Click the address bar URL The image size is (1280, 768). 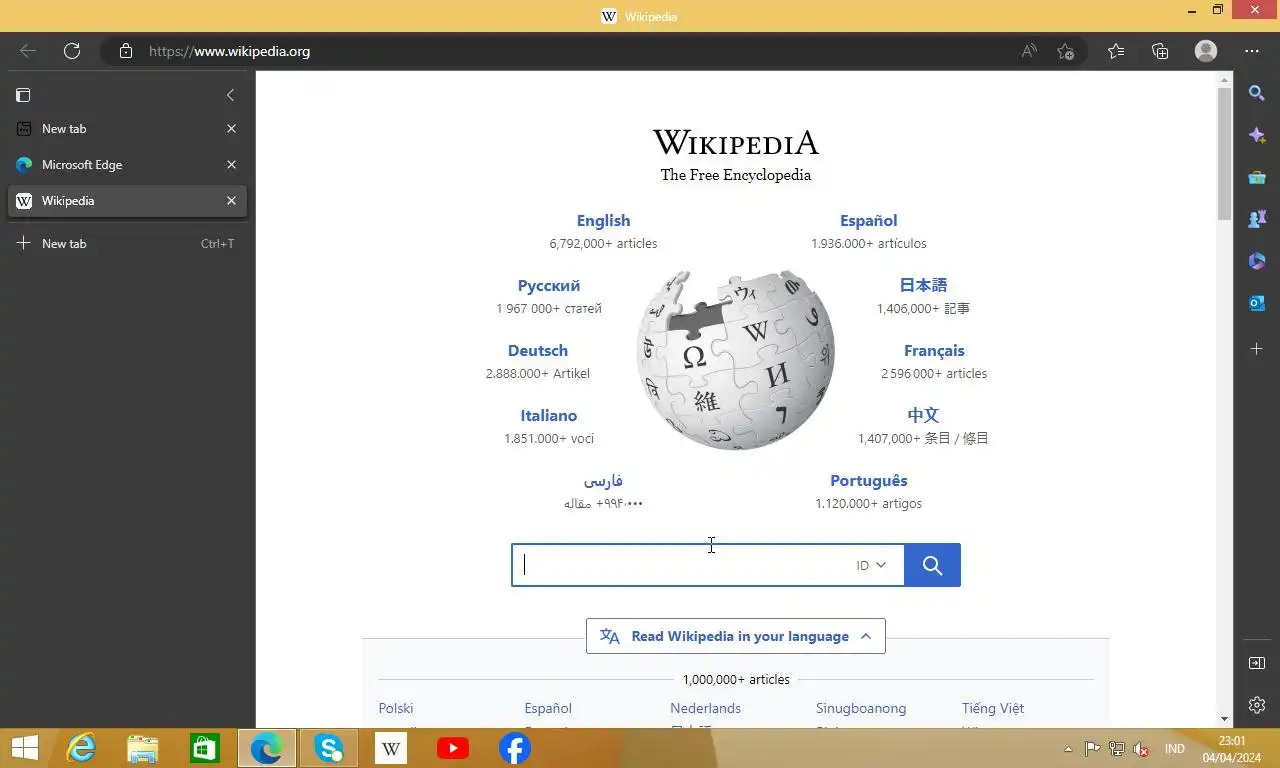pyautogui.click(x=230, y=51)
